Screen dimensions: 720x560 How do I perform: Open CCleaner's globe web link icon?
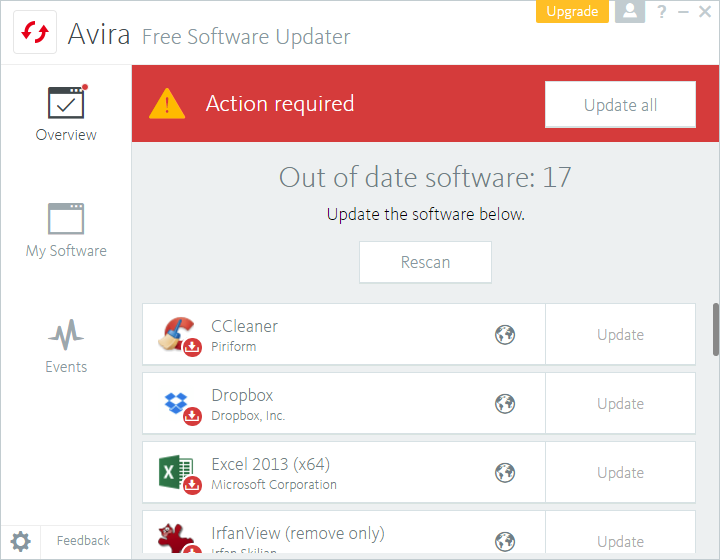pyautogui.click(x=505, y=335)
